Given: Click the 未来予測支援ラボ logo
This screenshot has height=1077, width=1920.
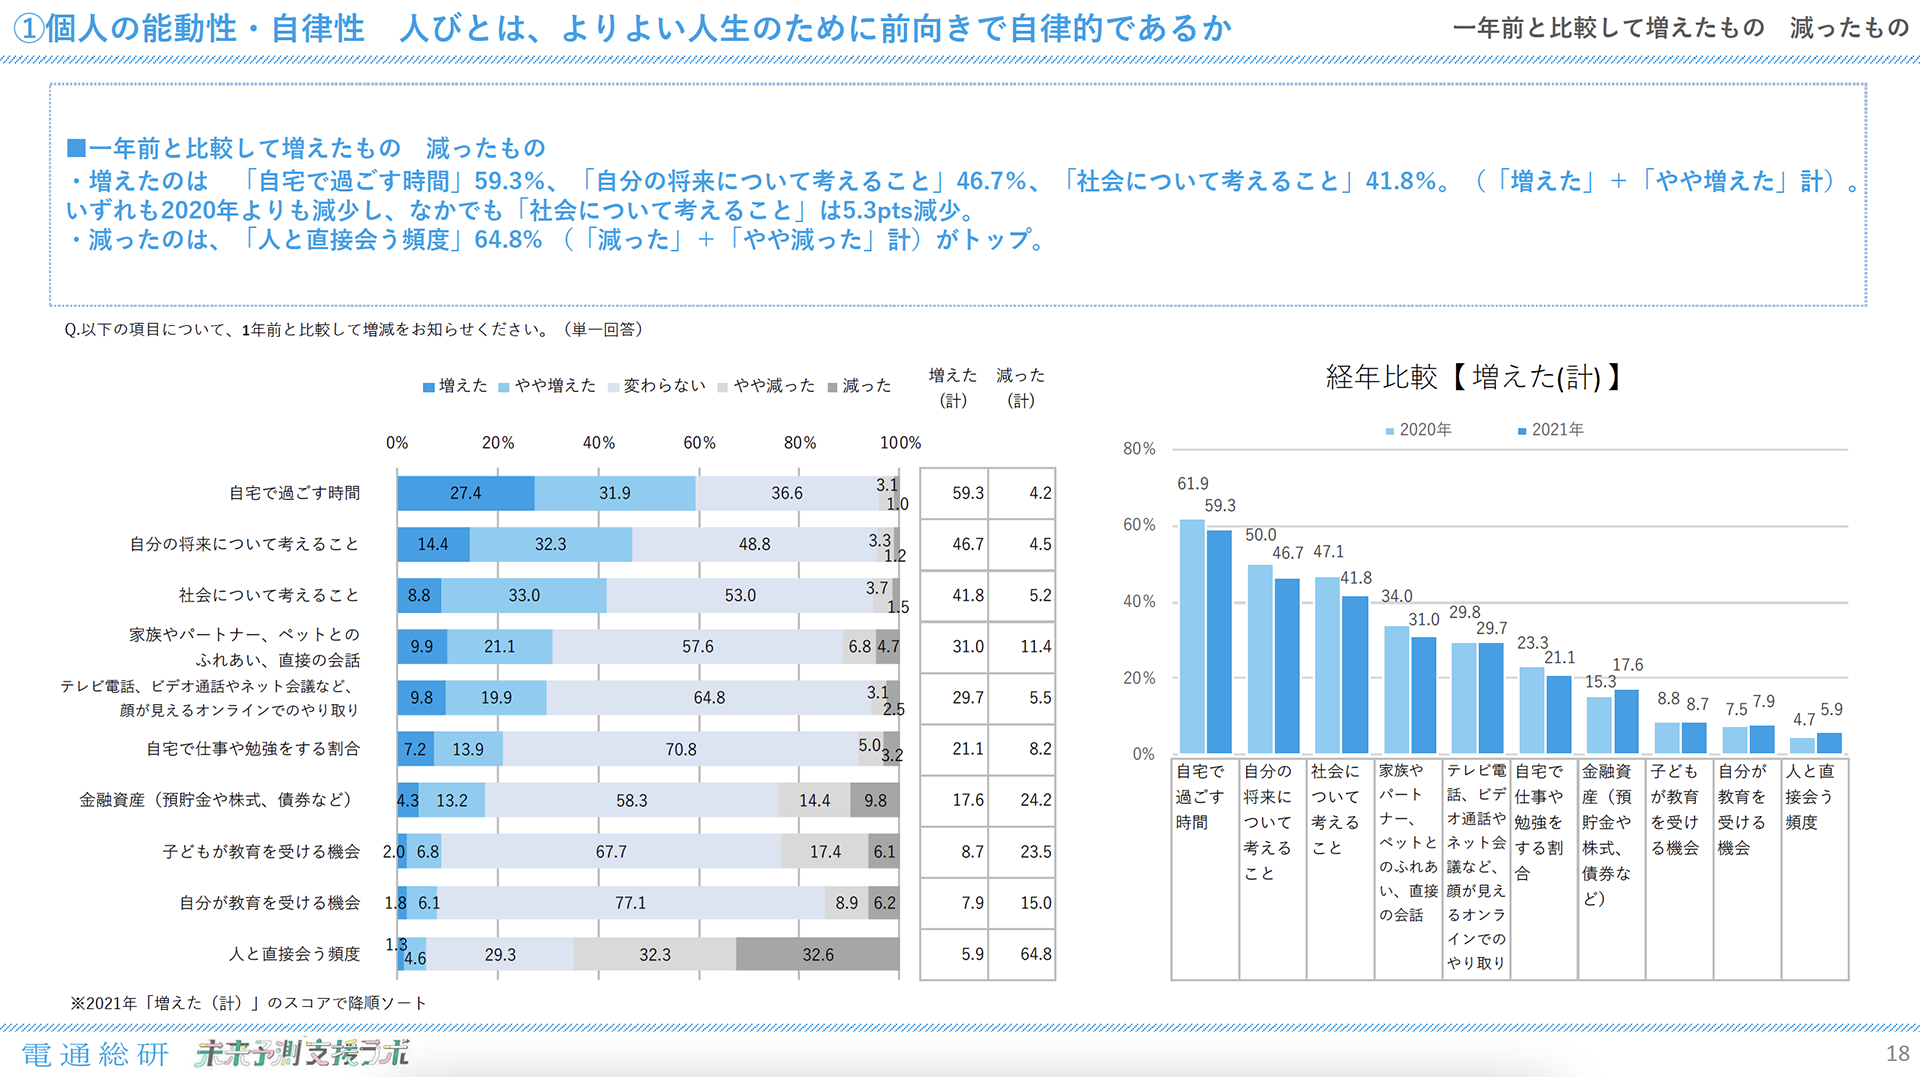Looking at the screenshot, I should (x=300, y=1053).
